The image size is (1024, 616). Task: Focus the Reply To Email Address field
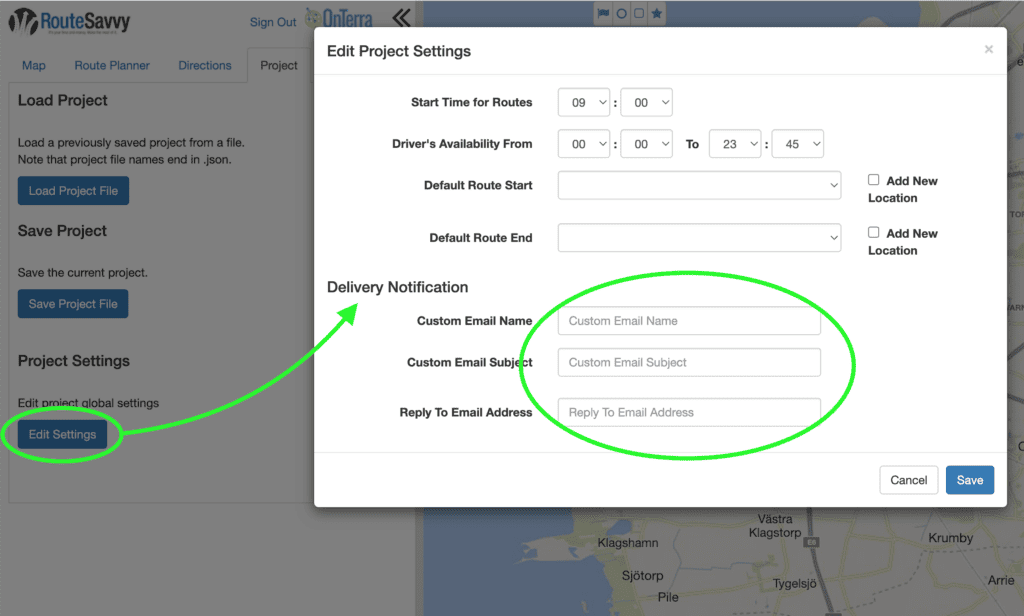click(x=689, y=412)
